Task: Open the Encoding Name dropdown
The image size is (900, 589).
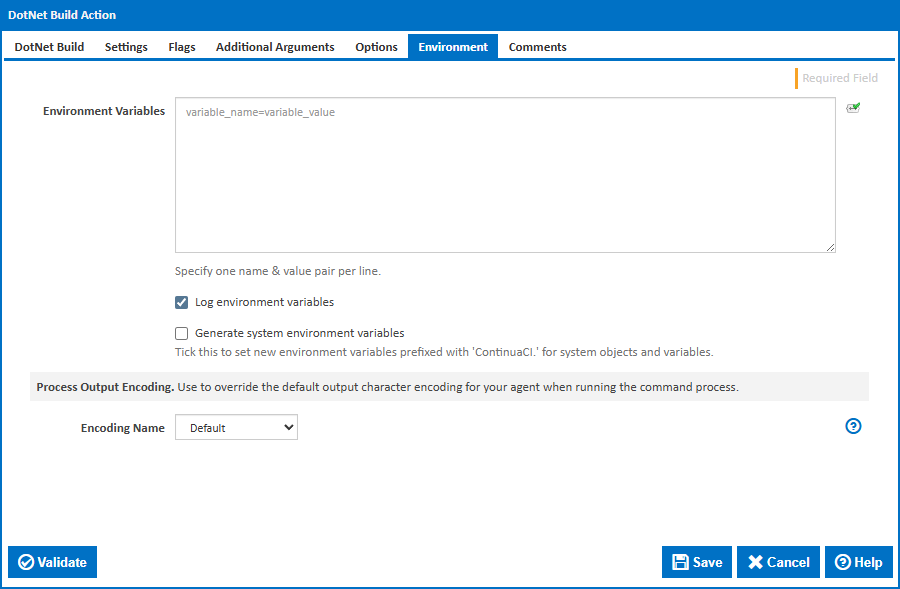Action: tap(236, 427)
